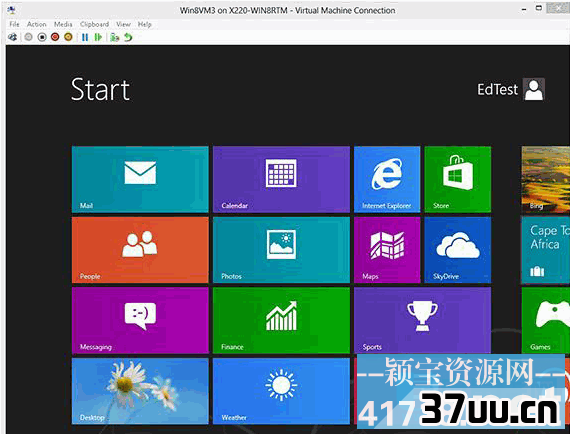Viewport: 570px width, 434px height.
Task: Open the Cape Town travel tile
Action: 546,250
